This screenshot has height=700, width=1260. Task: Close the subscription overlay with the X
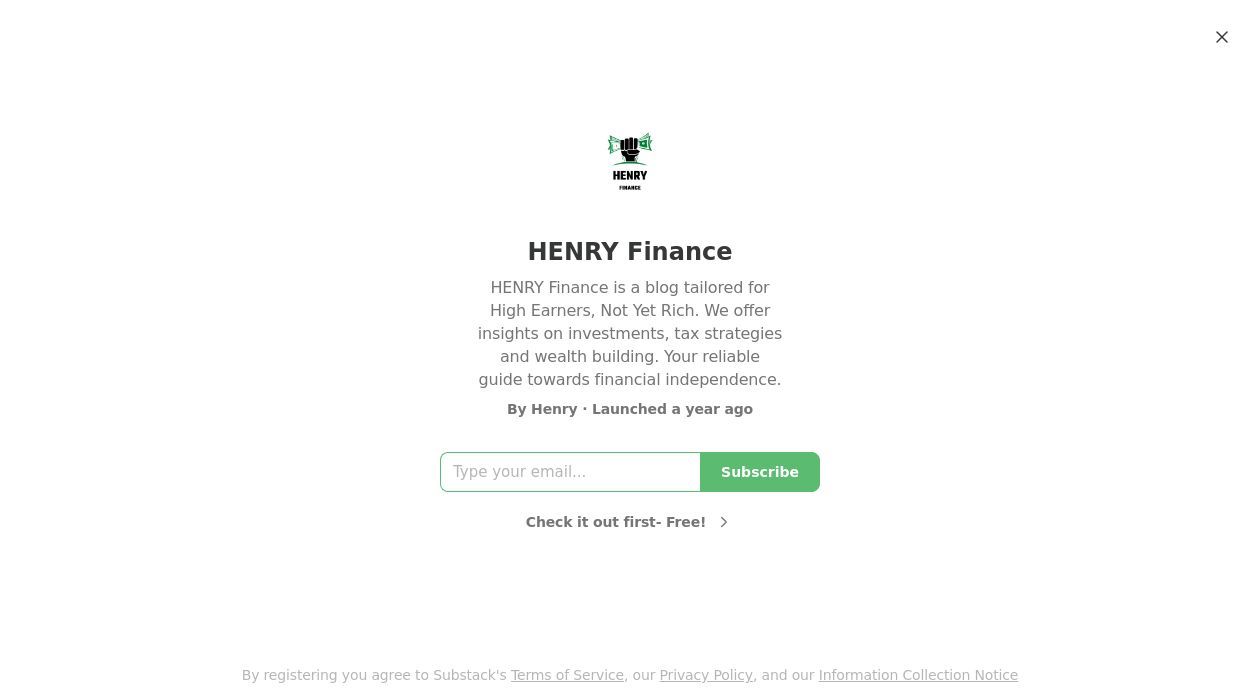pyautogui.click(x=1222, y=37)
